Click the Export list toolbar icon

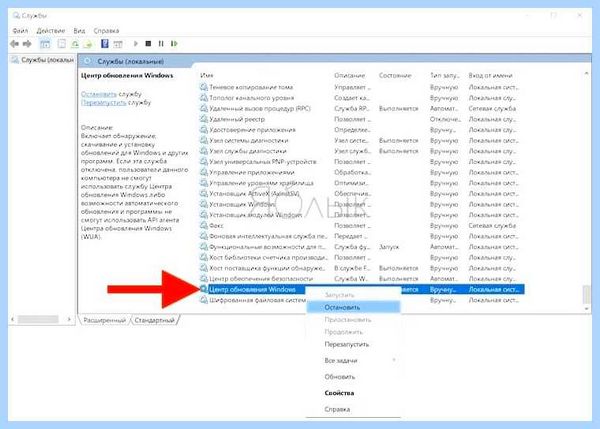point(88,44)
